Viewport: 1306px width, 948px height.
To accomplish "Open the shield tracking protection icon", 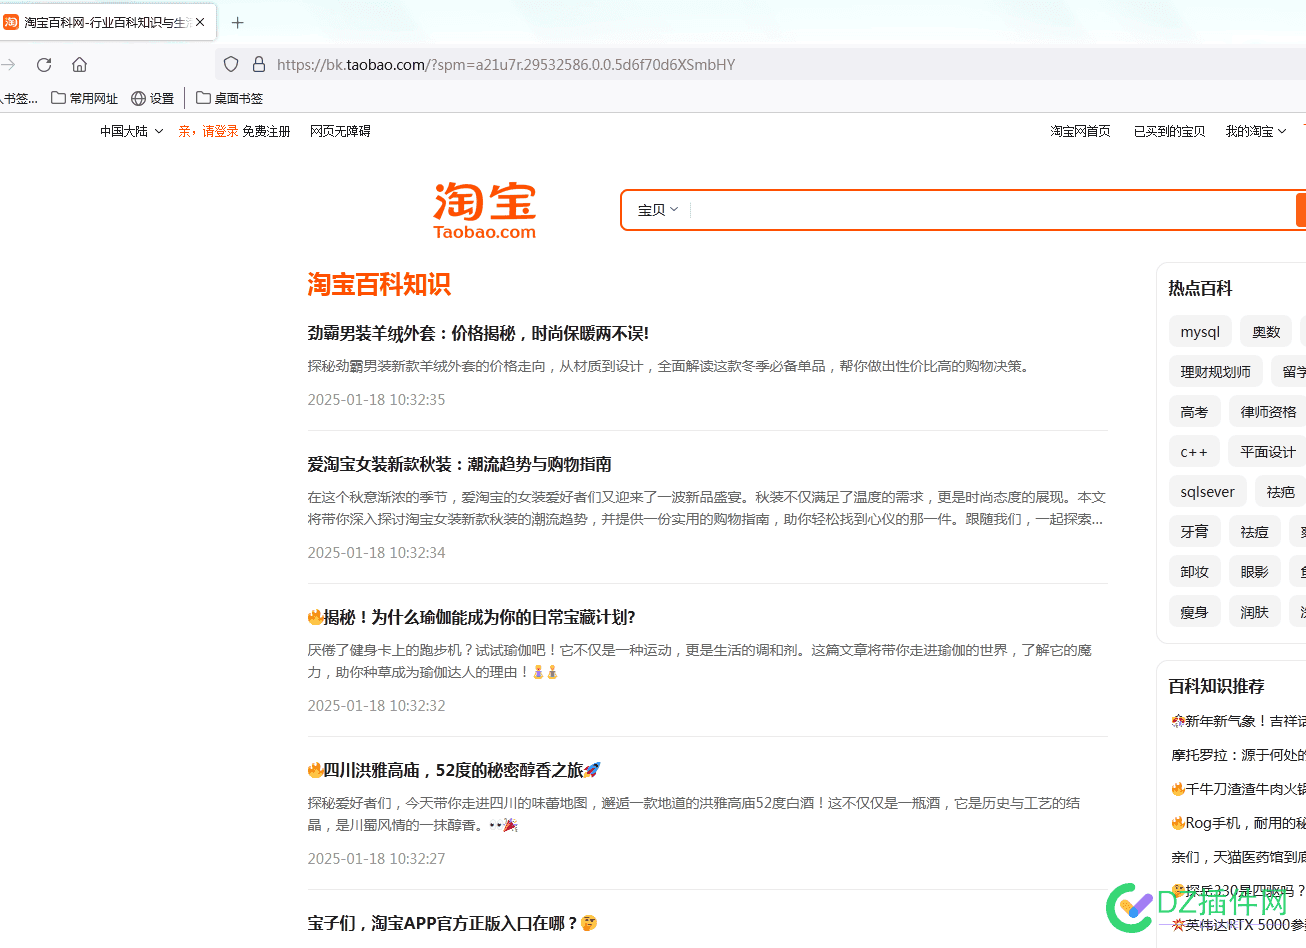I will coord(231,65).
